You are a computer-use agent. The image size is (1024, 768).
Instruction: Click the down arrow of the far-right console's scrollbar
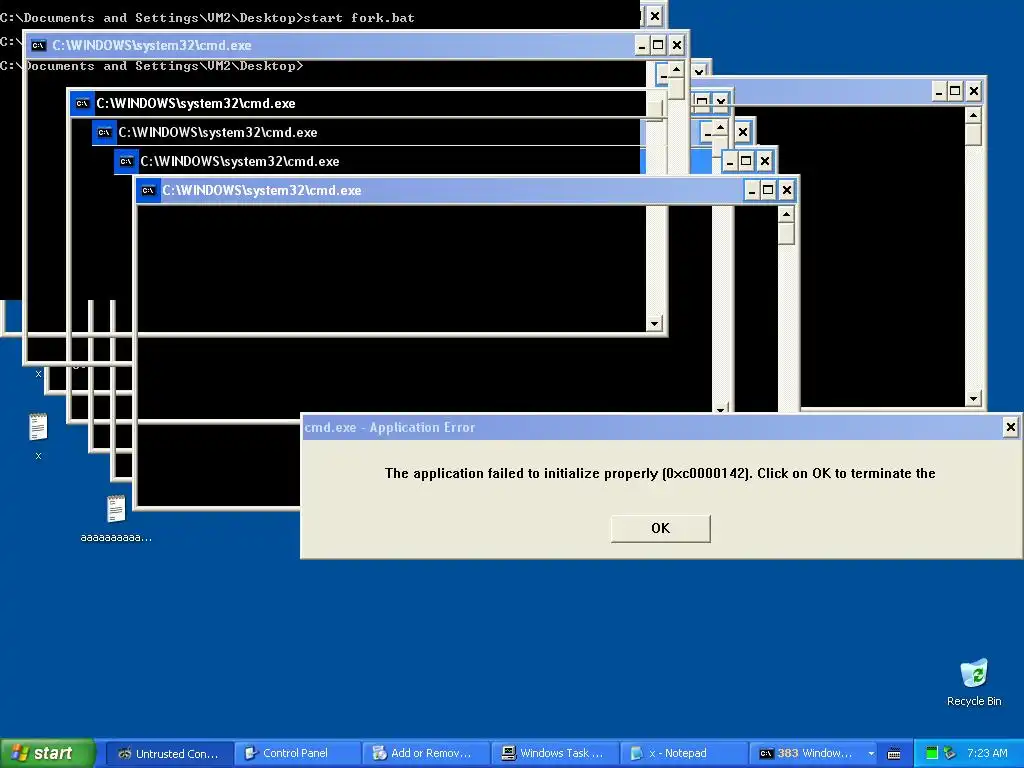pyautogui.click(x=973, y=398)
